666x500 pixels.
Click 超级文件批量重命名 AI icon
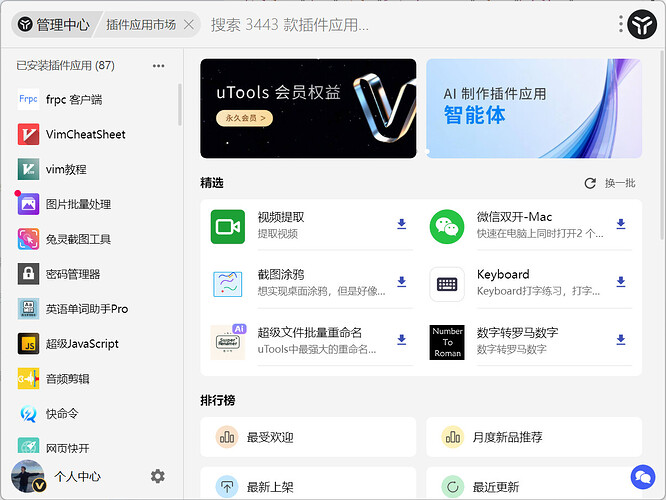click(228, 342)
